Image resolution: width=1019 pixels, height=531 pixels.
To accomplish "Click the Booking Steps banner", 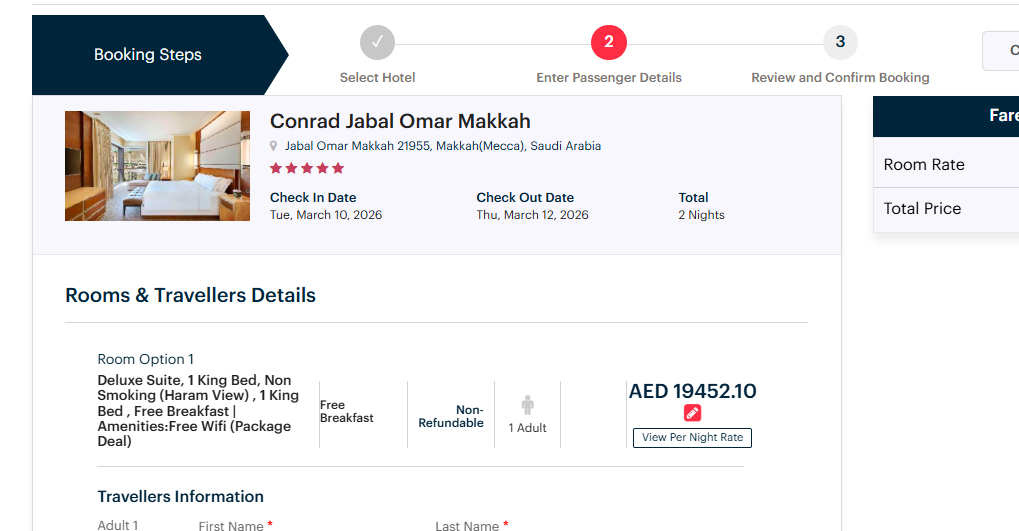I will 160,55.
